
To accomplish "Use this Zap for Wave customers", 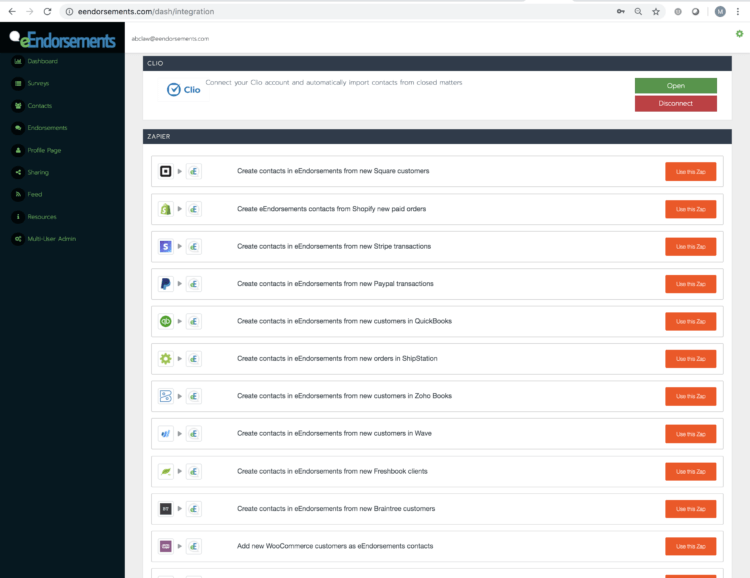I will [690, 434].
